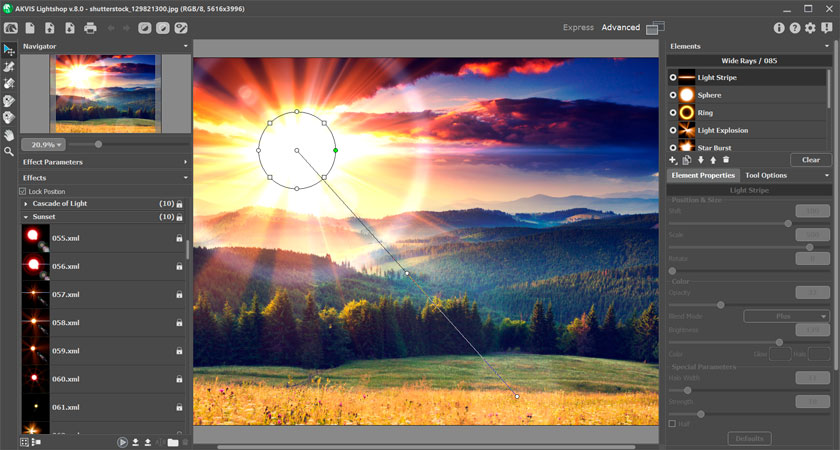Collapse the Elements panel arrow

point(827,47)
